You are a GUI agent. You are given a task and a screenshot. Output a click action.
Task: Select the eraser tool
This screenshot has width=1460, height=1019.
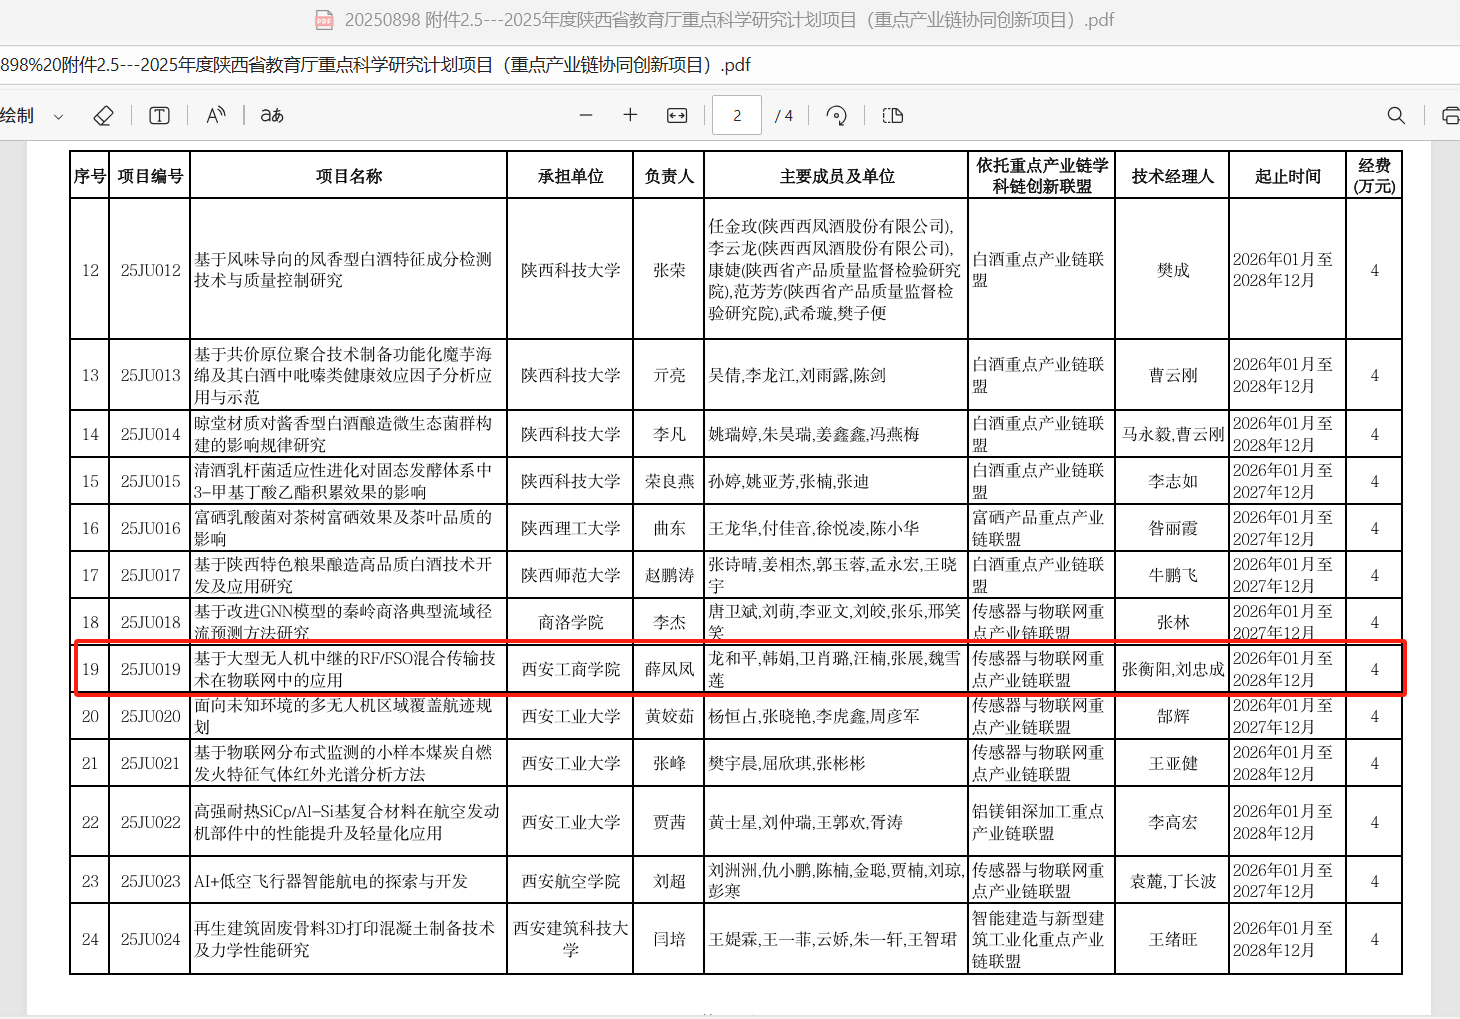[103, 116]
